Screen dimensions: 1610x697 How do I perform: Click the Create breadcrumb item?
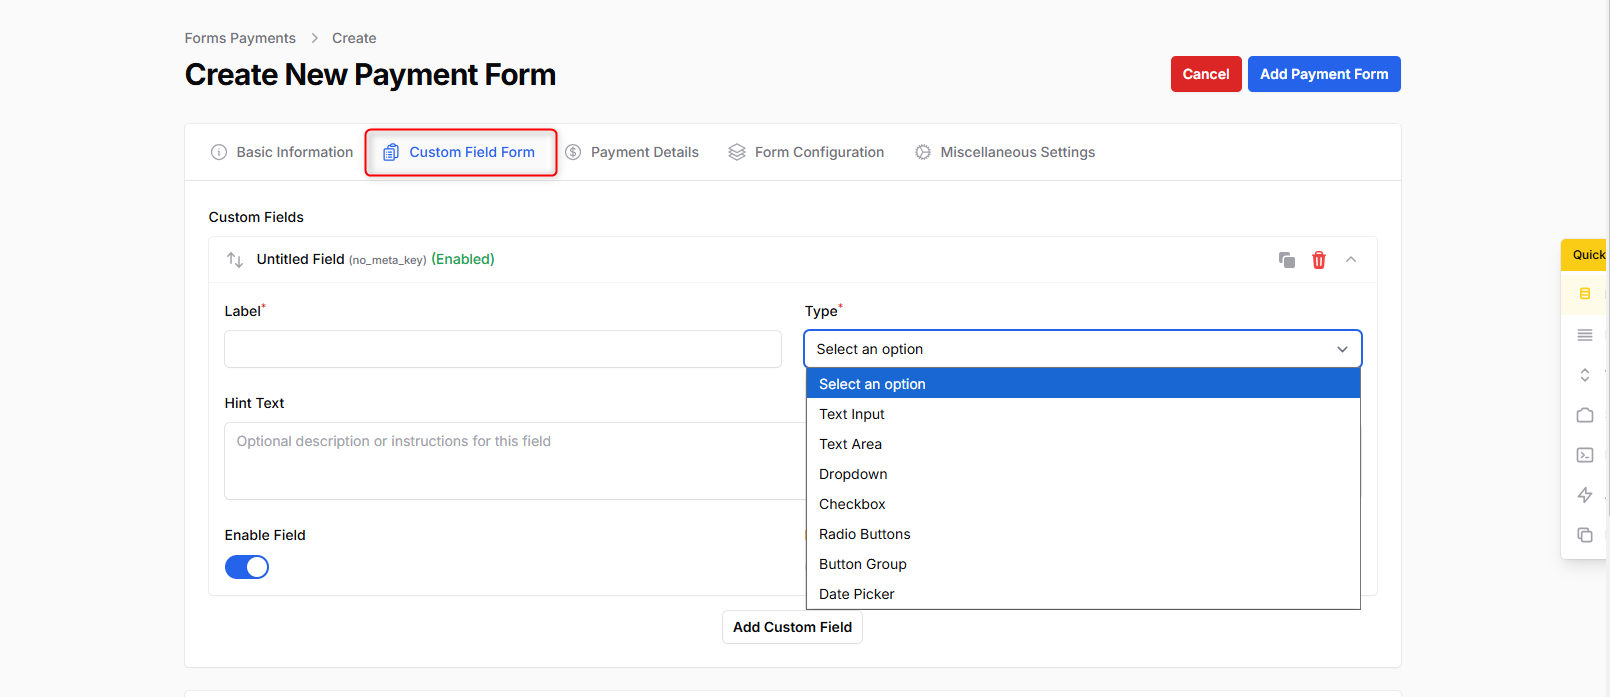[x=354, y=38]
